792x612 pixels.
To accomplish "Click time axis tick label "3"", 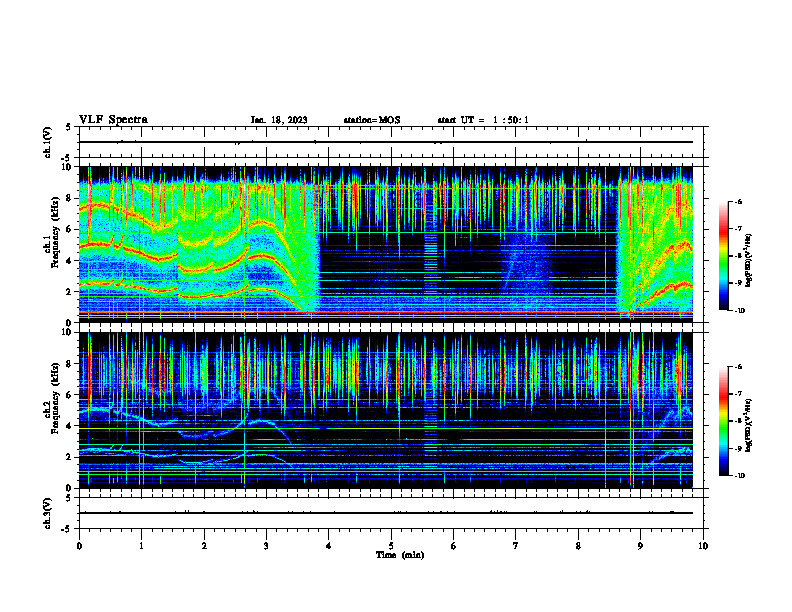I will coord(266,546).
